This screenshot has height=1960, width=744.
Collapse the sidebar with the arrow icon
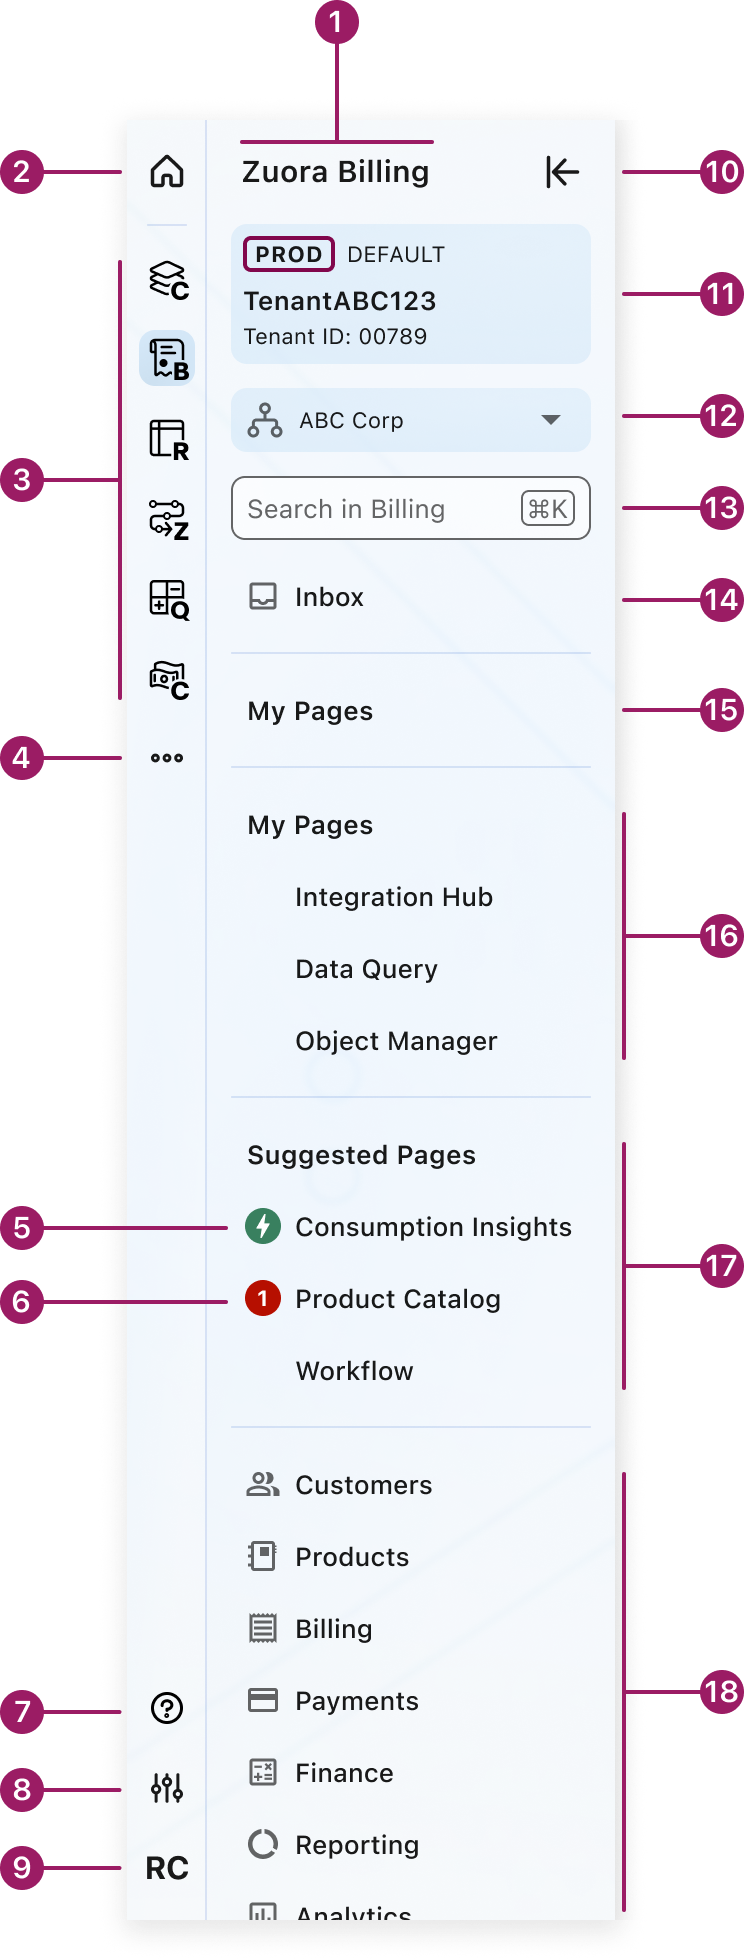[562, 172]
